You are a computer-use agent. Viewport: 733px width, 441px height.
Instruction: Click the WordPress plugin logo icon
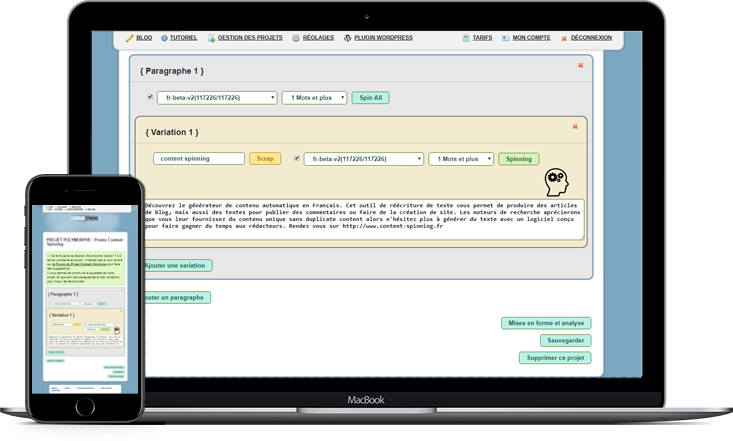347,38
